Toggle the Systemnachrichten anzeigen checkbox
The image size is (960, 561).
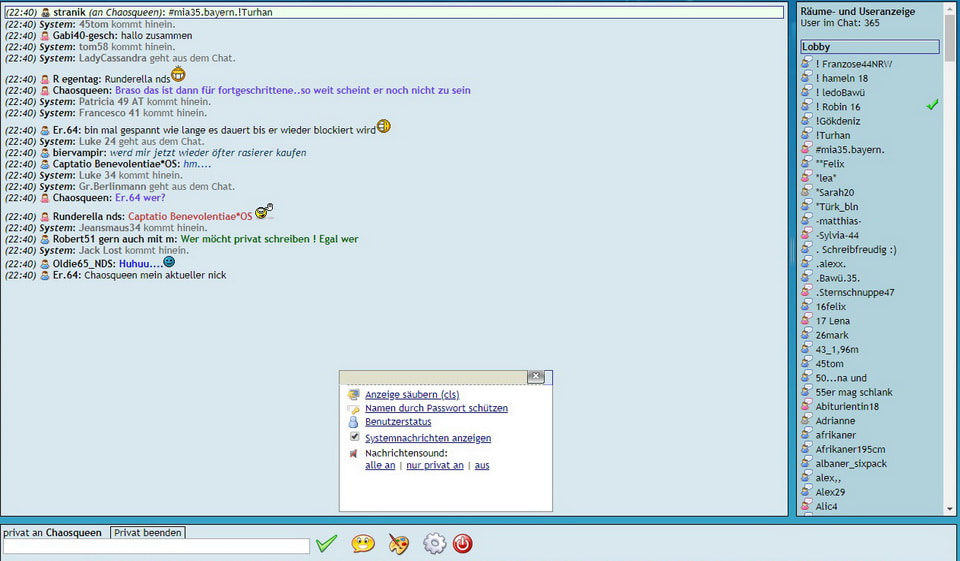pos(354,437)
